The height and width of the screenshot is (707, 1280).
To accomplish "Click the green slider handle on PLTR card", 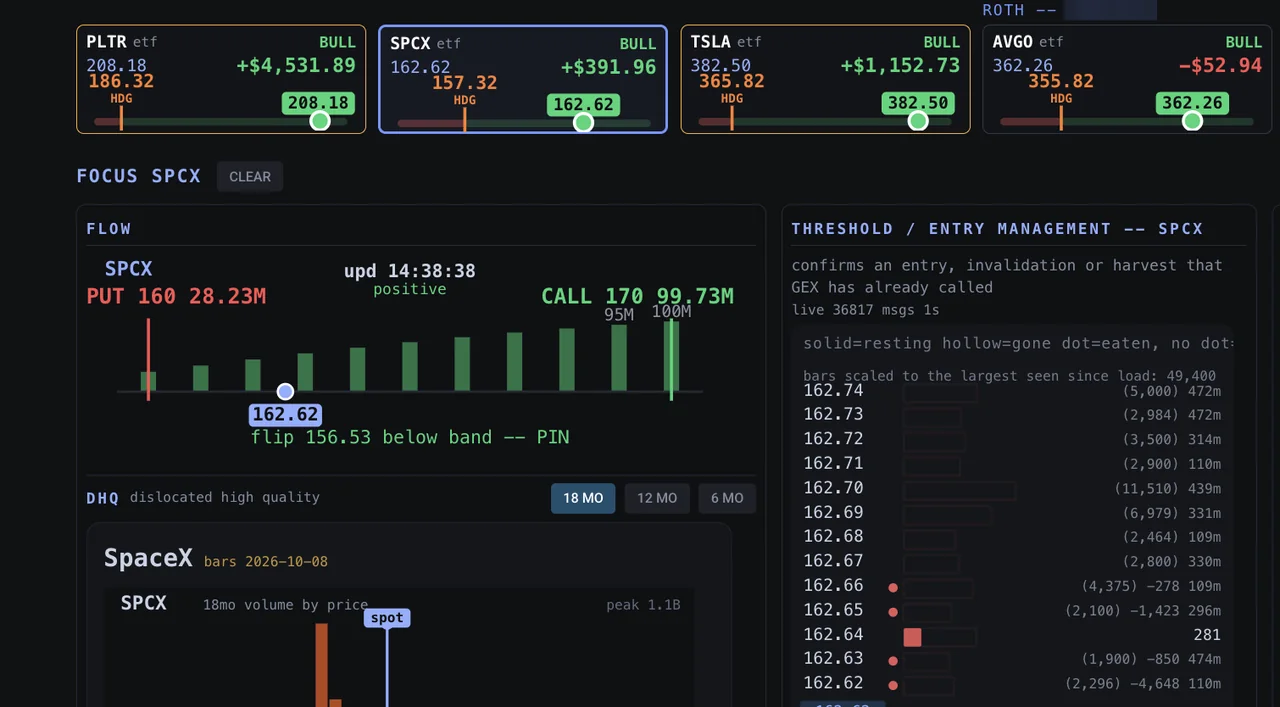I will coord(320,121).
